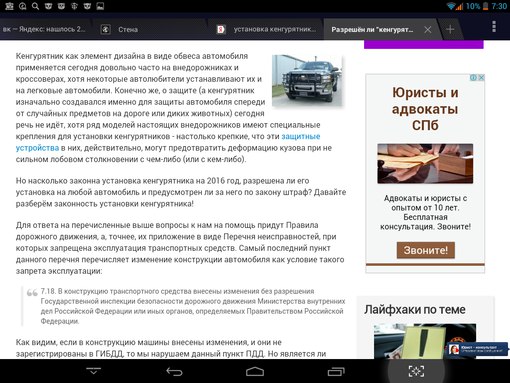The height and width of the screenshot is (383, 510).
Task: Tap the 7:30 clock in status bar
Action: [x=499, y=6]
